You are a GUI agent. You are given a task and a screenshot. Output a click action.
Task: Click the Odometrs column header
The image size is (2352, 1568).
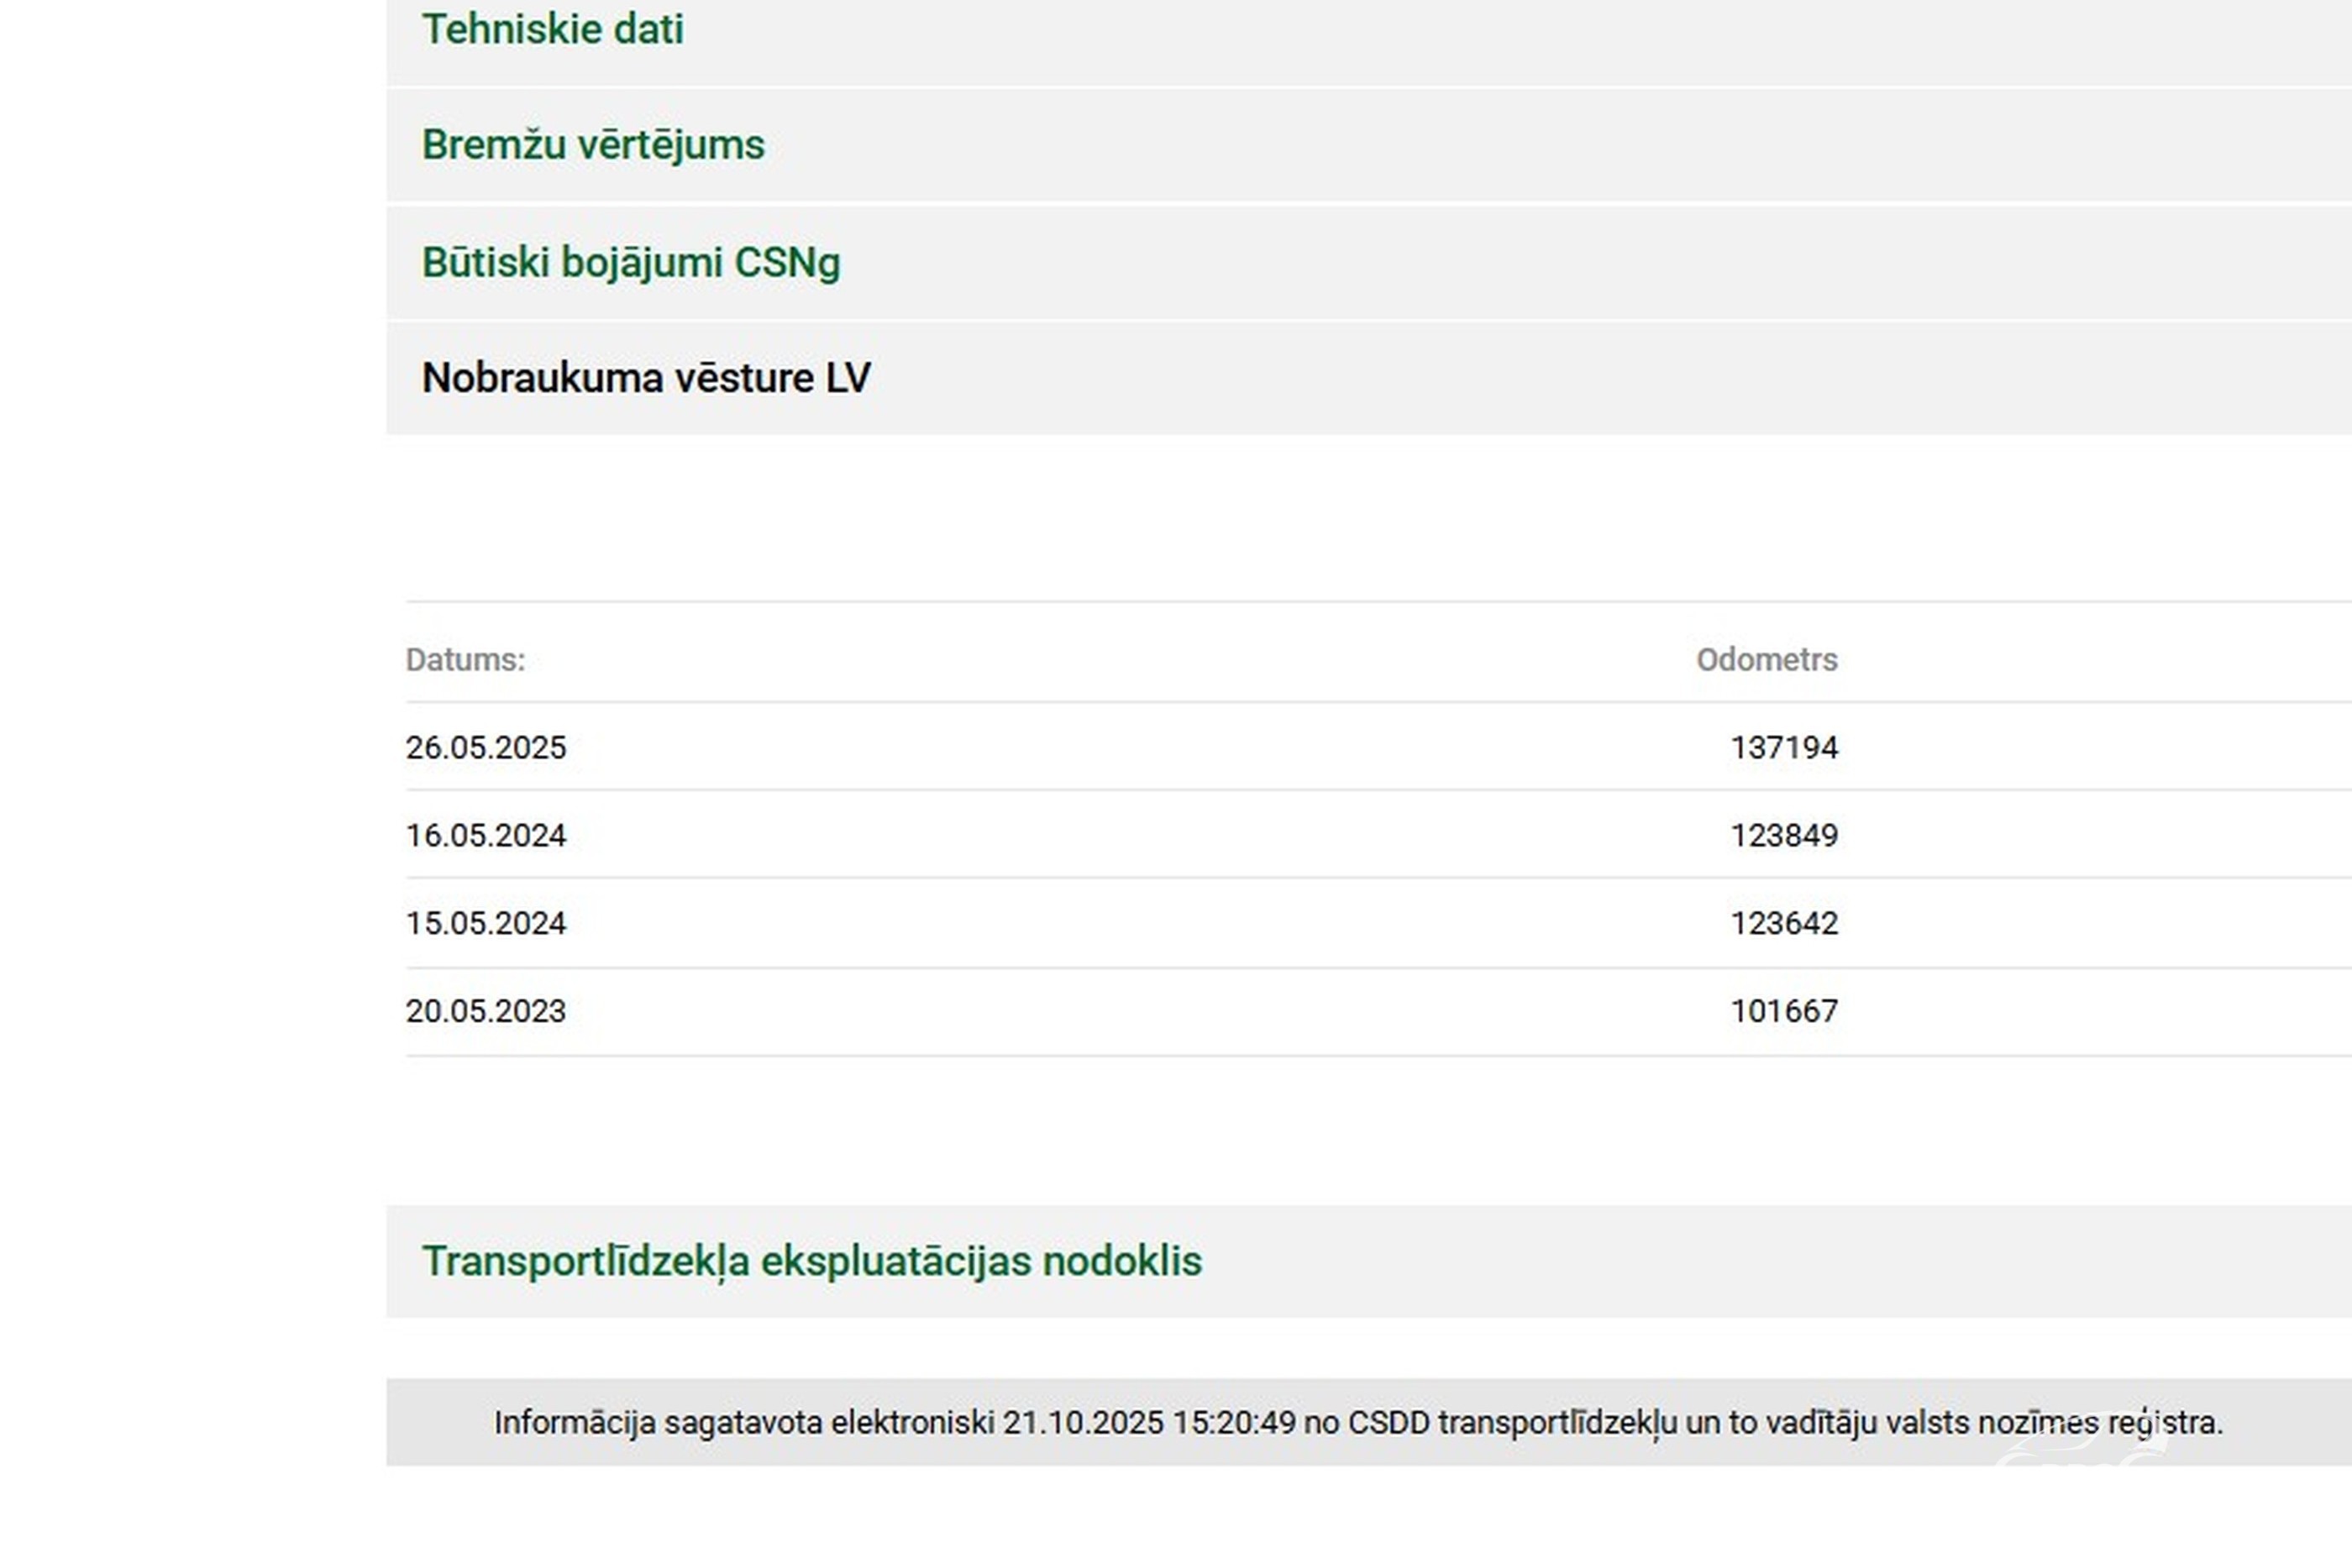pos(1766,660)
